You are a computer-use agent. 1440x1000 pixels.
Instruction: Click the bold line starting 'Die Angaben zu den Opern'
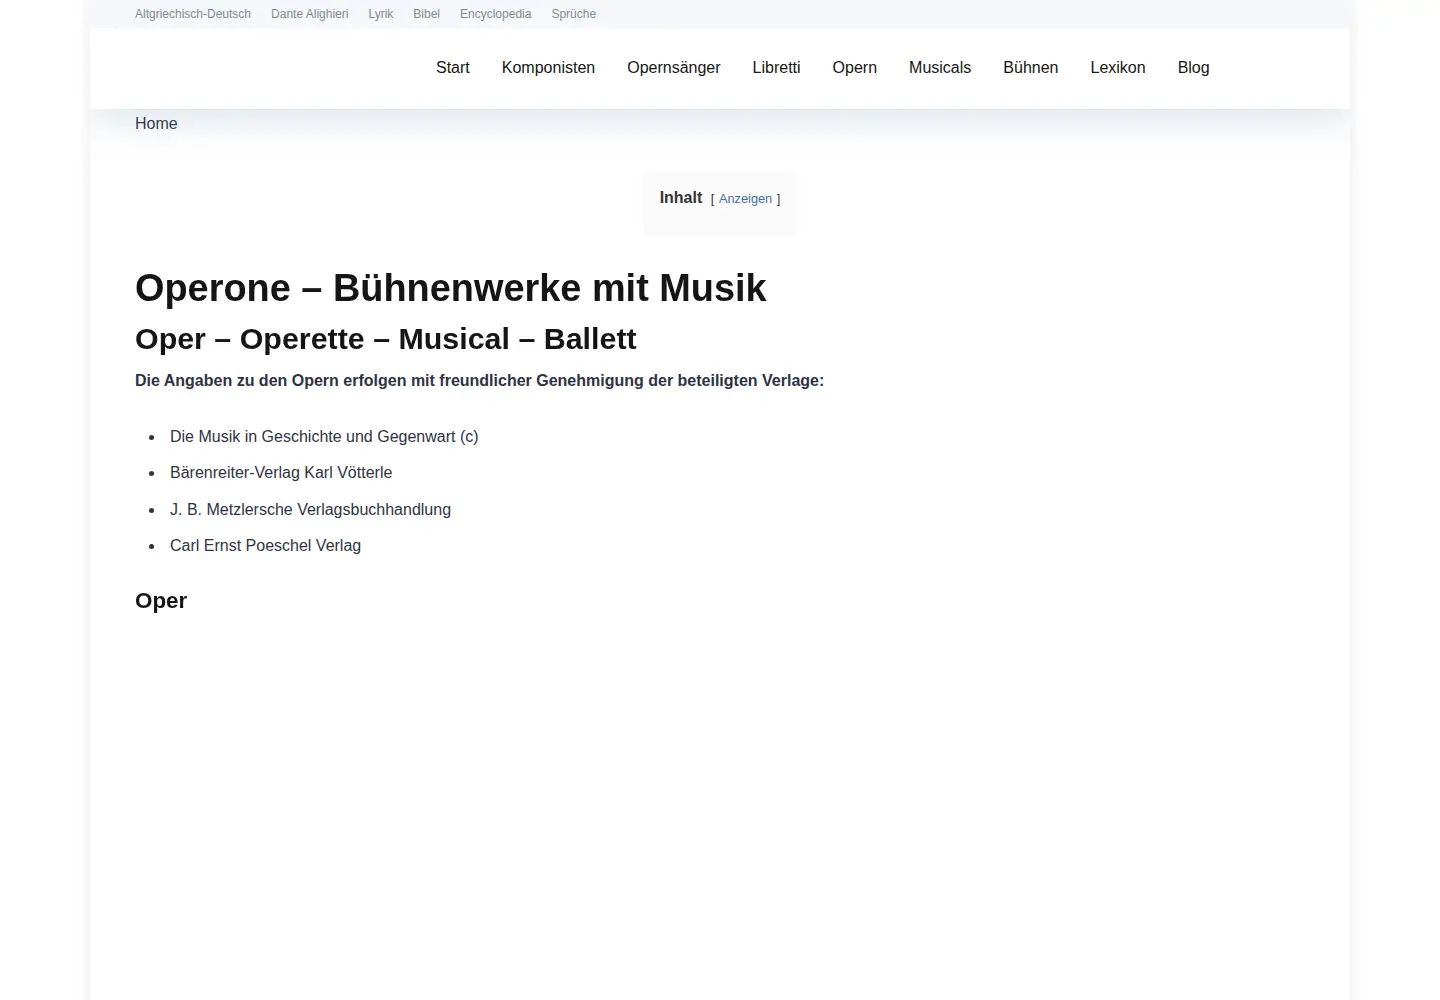pyautogui.click(x=479, y=380)
